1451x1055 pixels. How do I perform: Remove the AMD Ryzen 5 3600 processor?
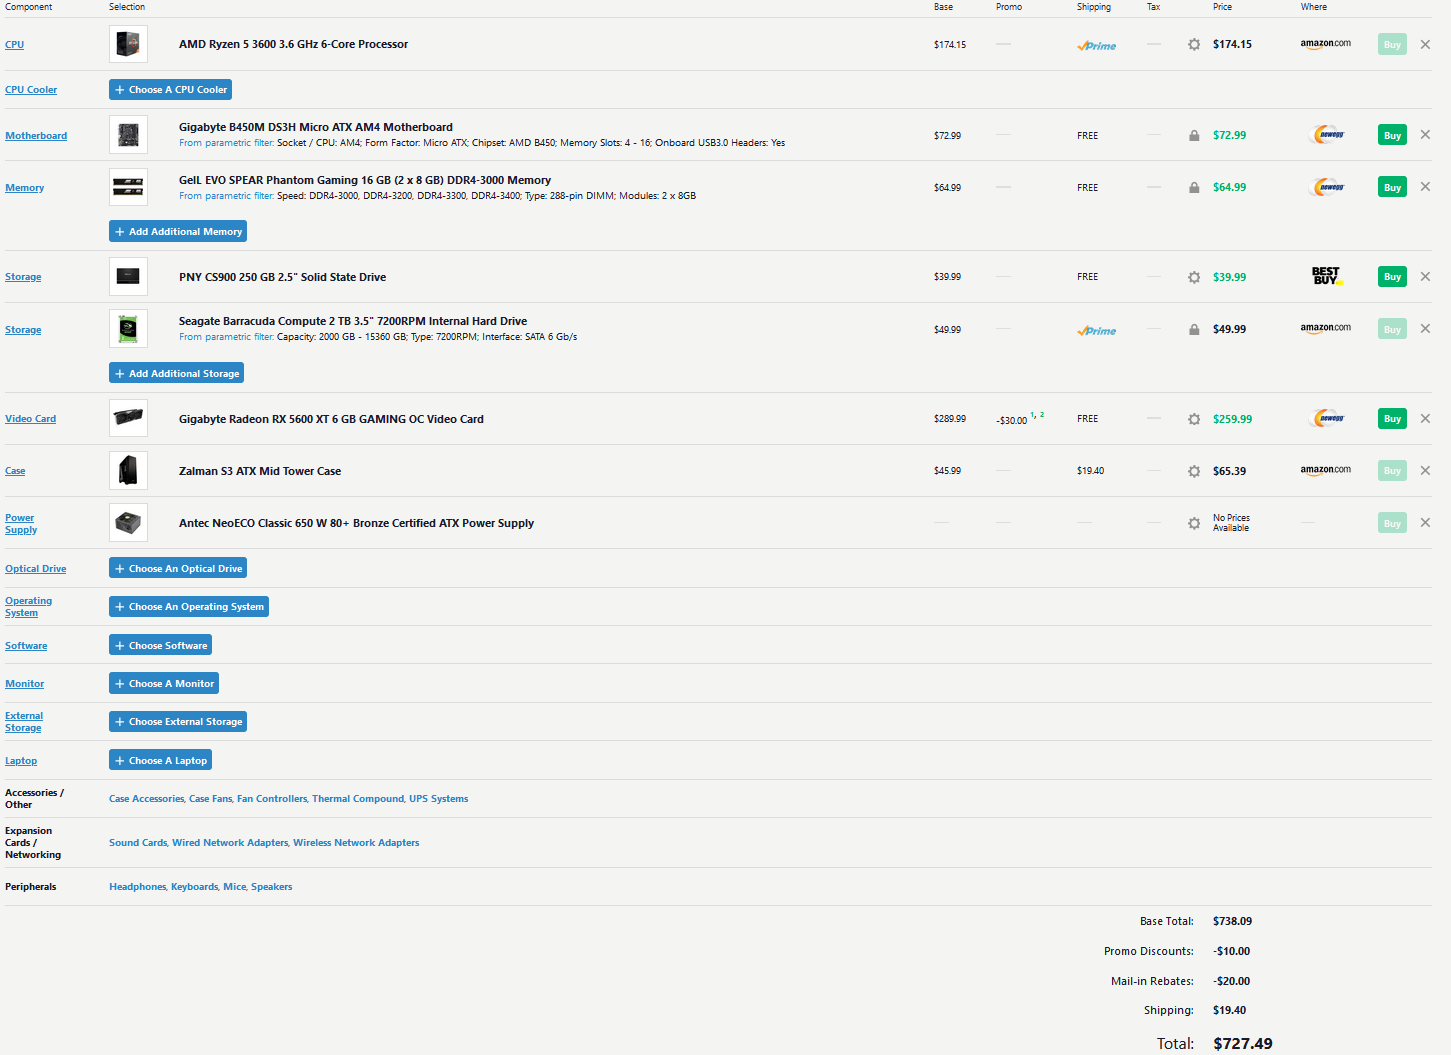pyautogui.click(x=1425, y=45)
